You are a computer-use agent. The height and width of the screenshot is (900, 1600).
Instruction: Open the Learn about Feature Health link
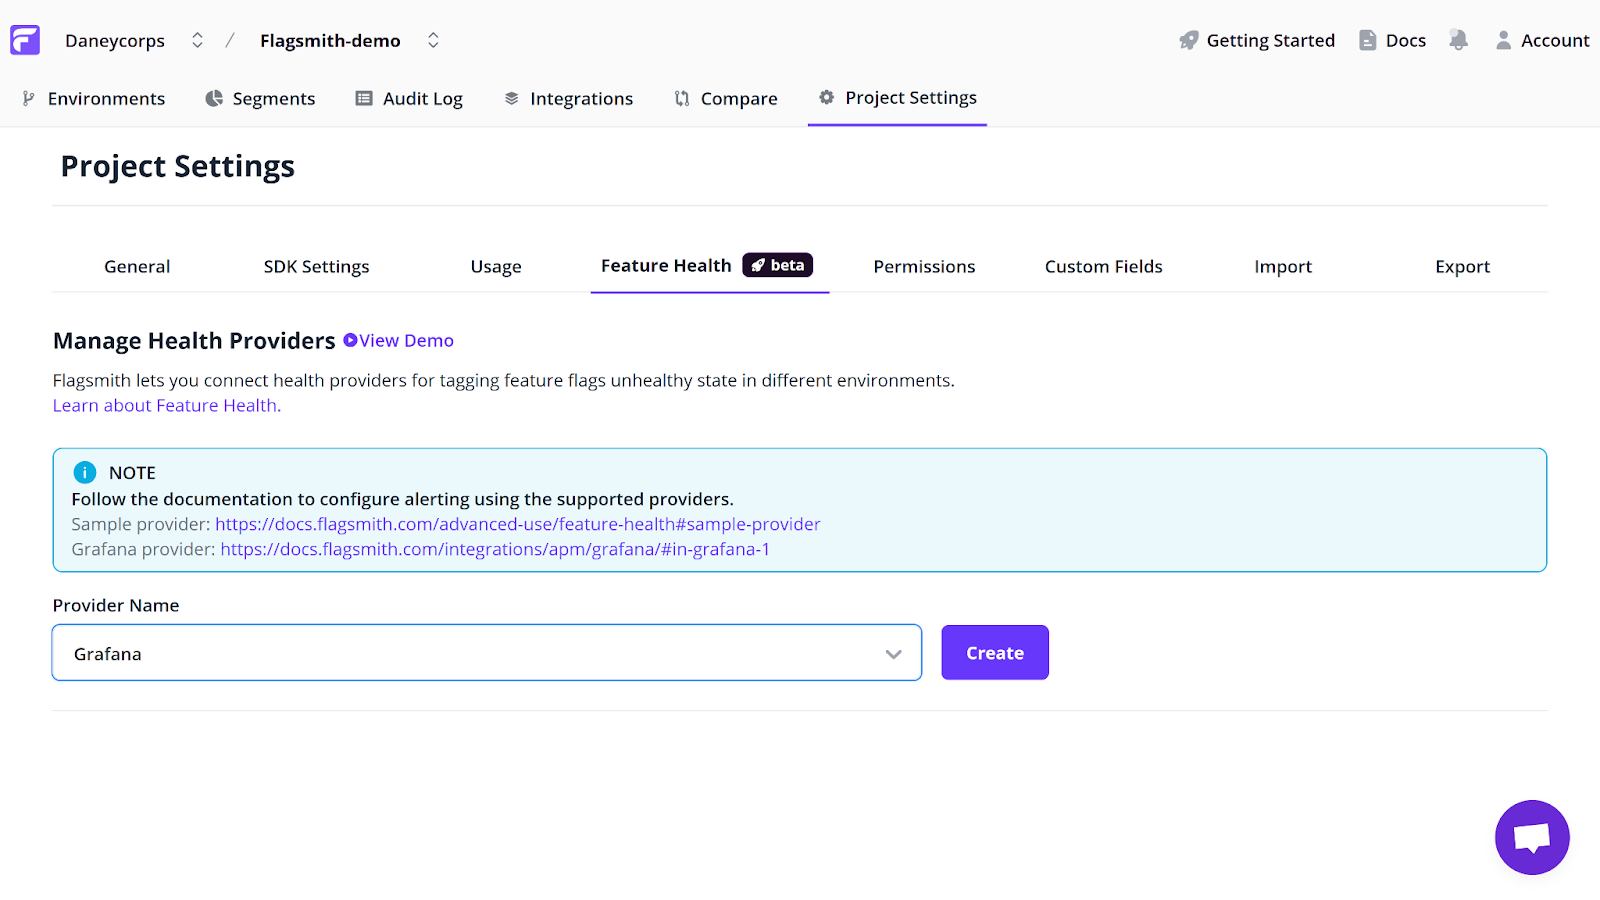click(x=167, y=406)
